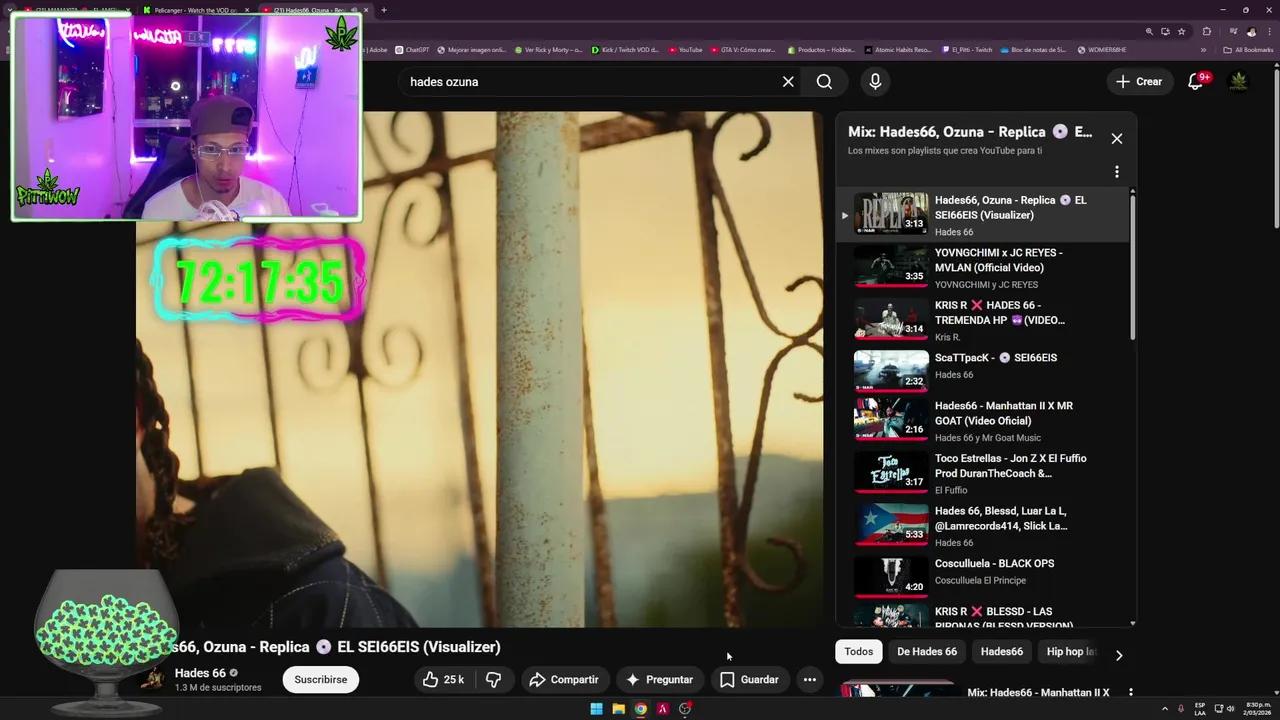Viewport: 1280px width, 720px height.
Task: Open the ChatGPT bookmark
Action: (412, 49)
